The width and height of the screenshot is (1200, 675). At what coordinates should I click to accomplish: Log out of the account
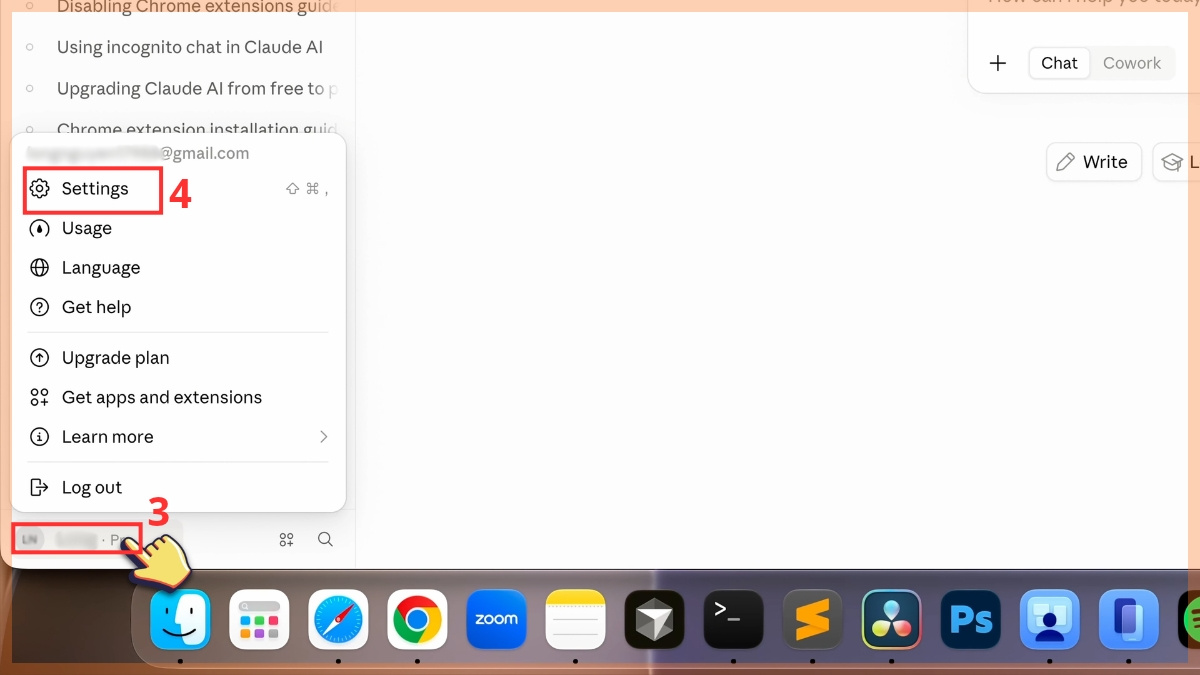click(178, 487)
